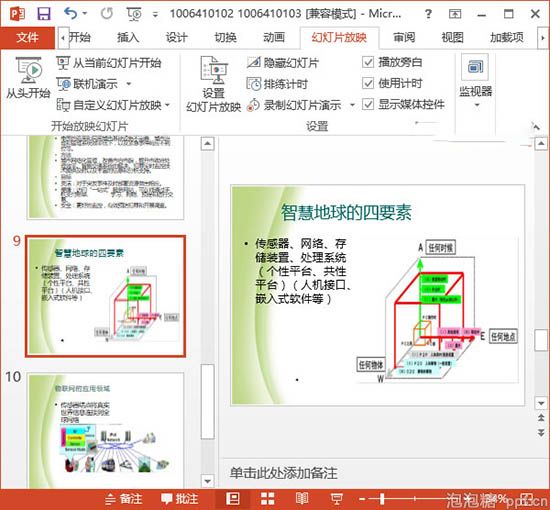Switch to the 视图 tab
Screen dimensions: 550x510
[x=452, y=37]
